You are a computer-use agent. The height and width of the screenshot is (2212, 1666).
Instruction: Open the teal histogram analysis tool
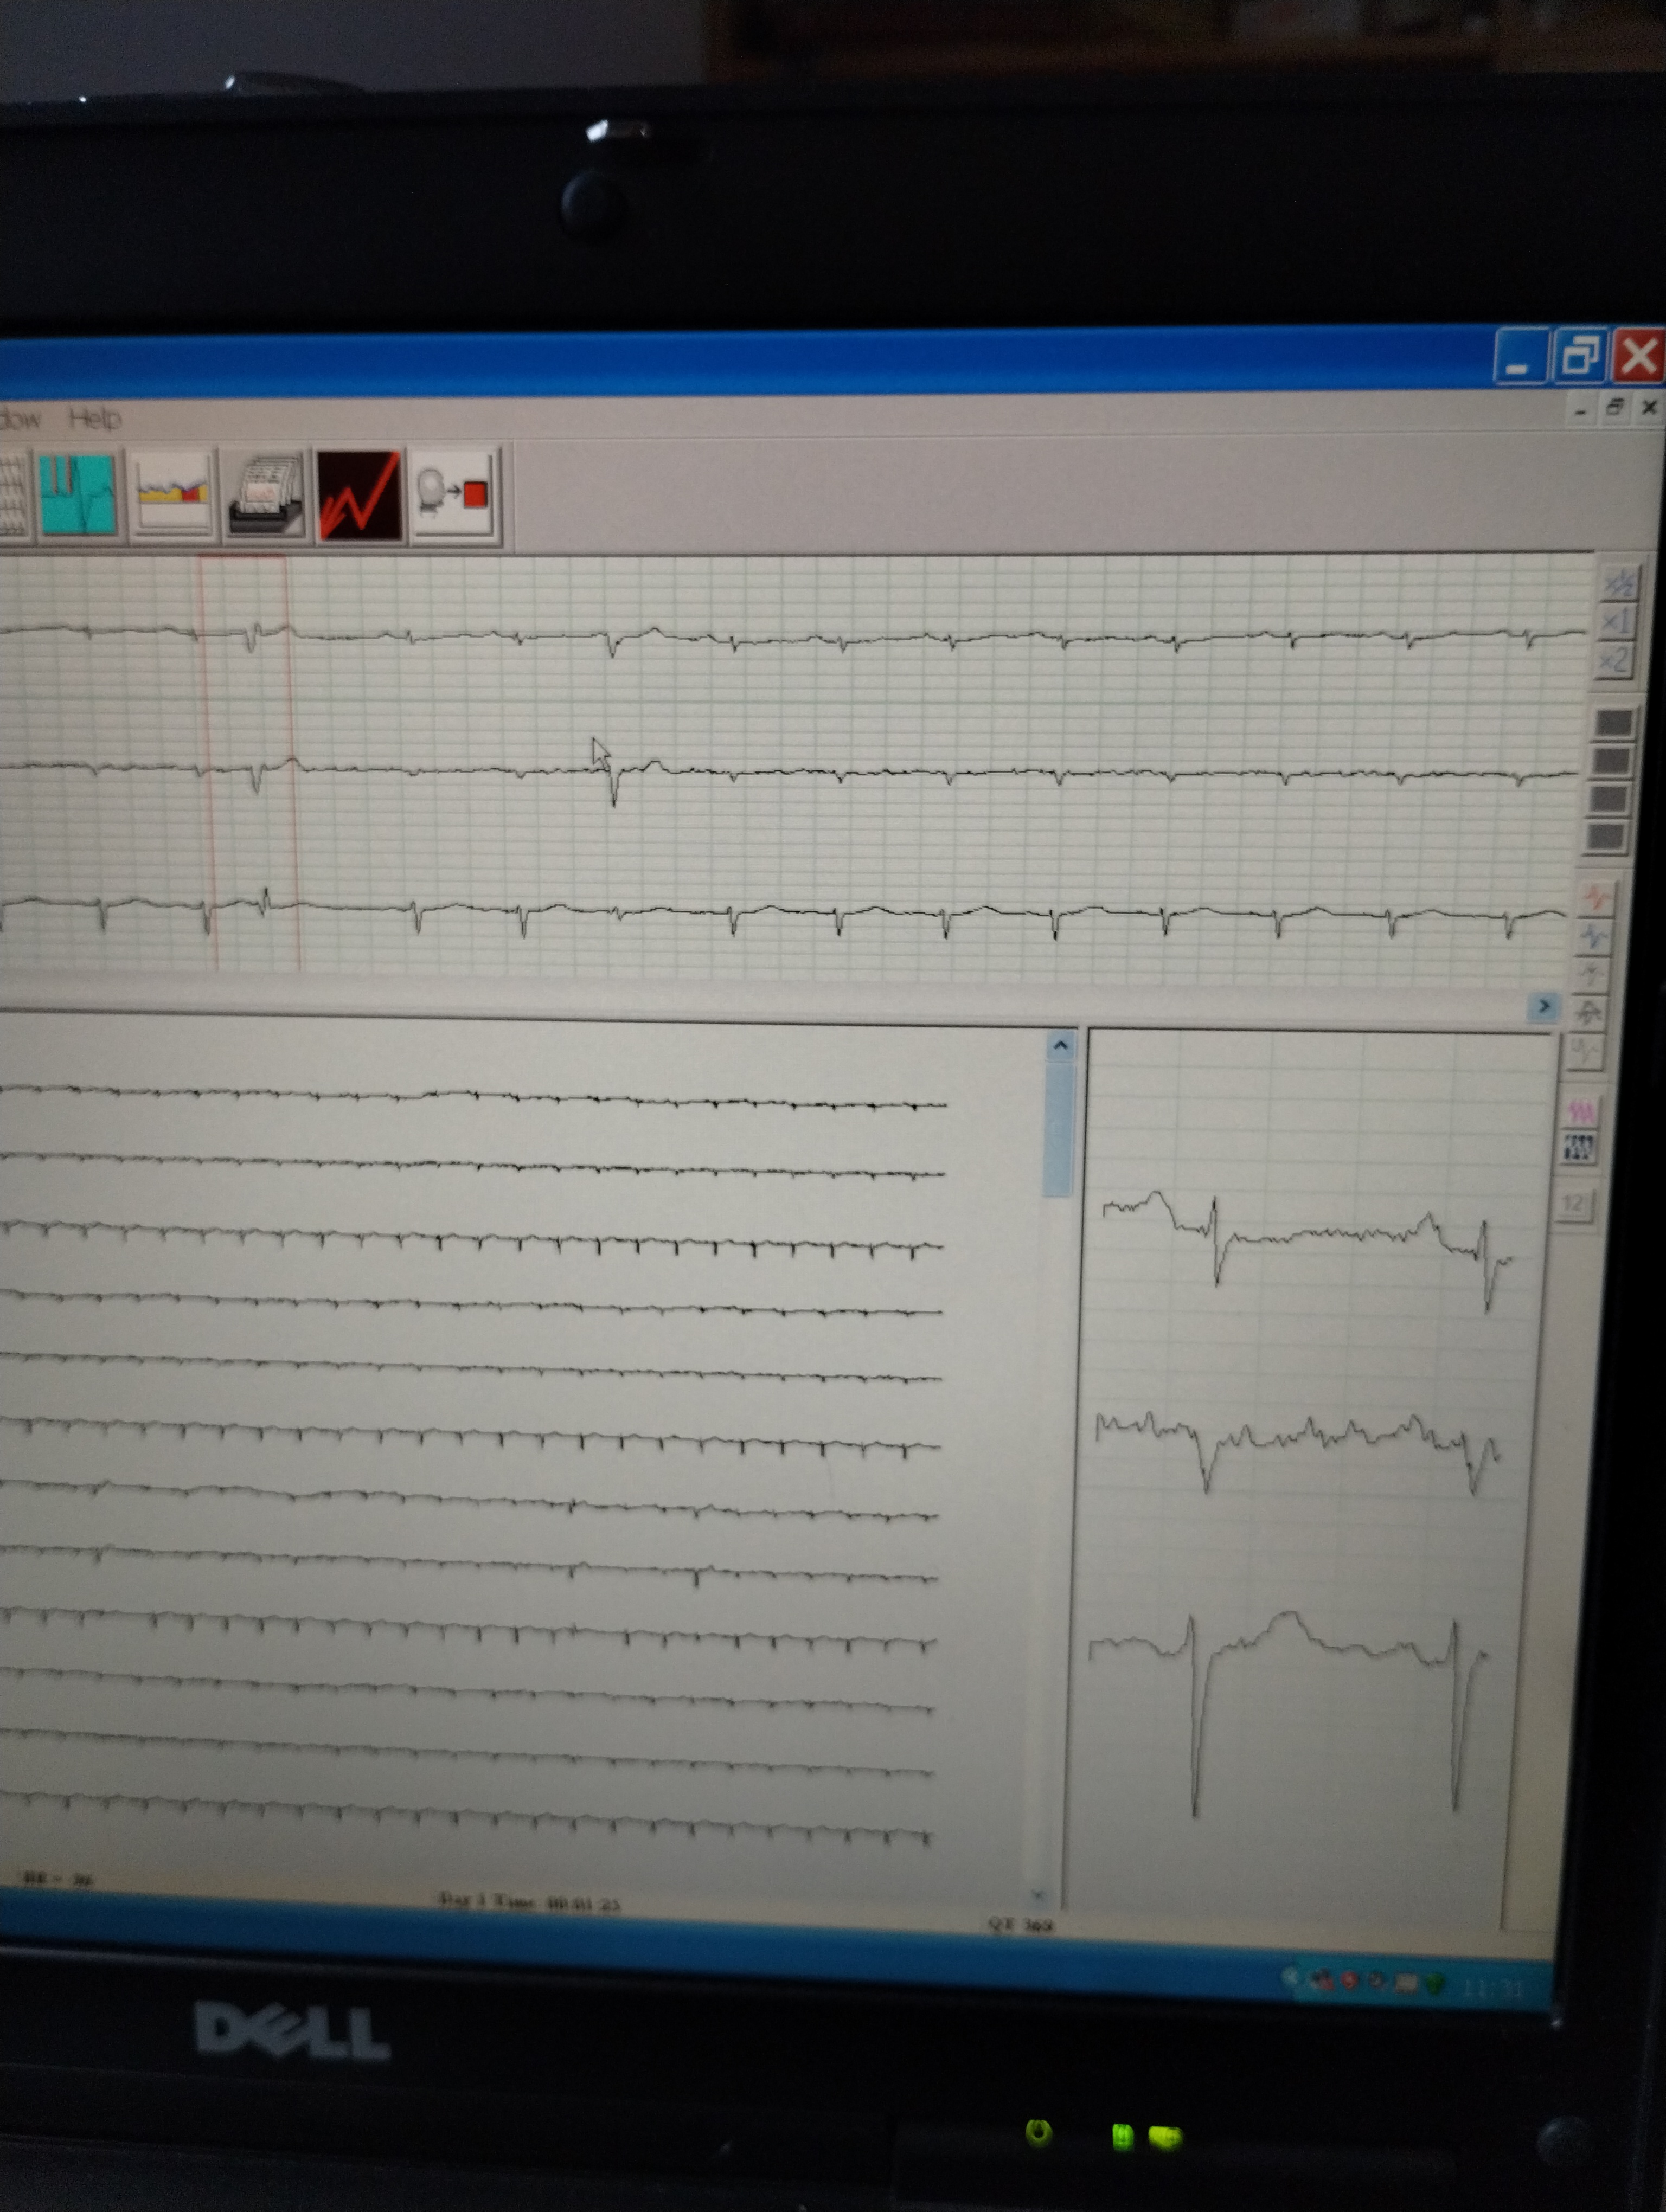79,494
